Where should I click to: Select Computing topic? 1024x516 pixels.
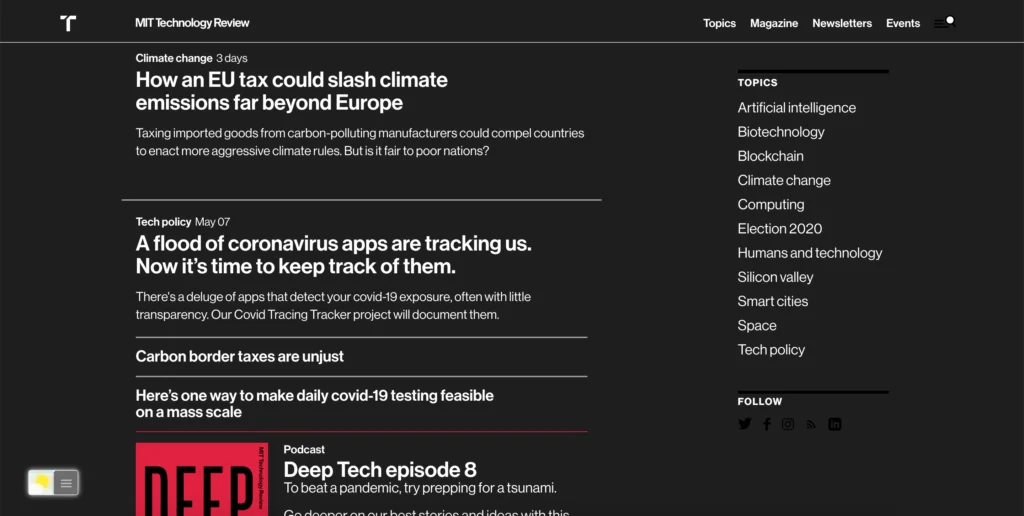(771, 204)
